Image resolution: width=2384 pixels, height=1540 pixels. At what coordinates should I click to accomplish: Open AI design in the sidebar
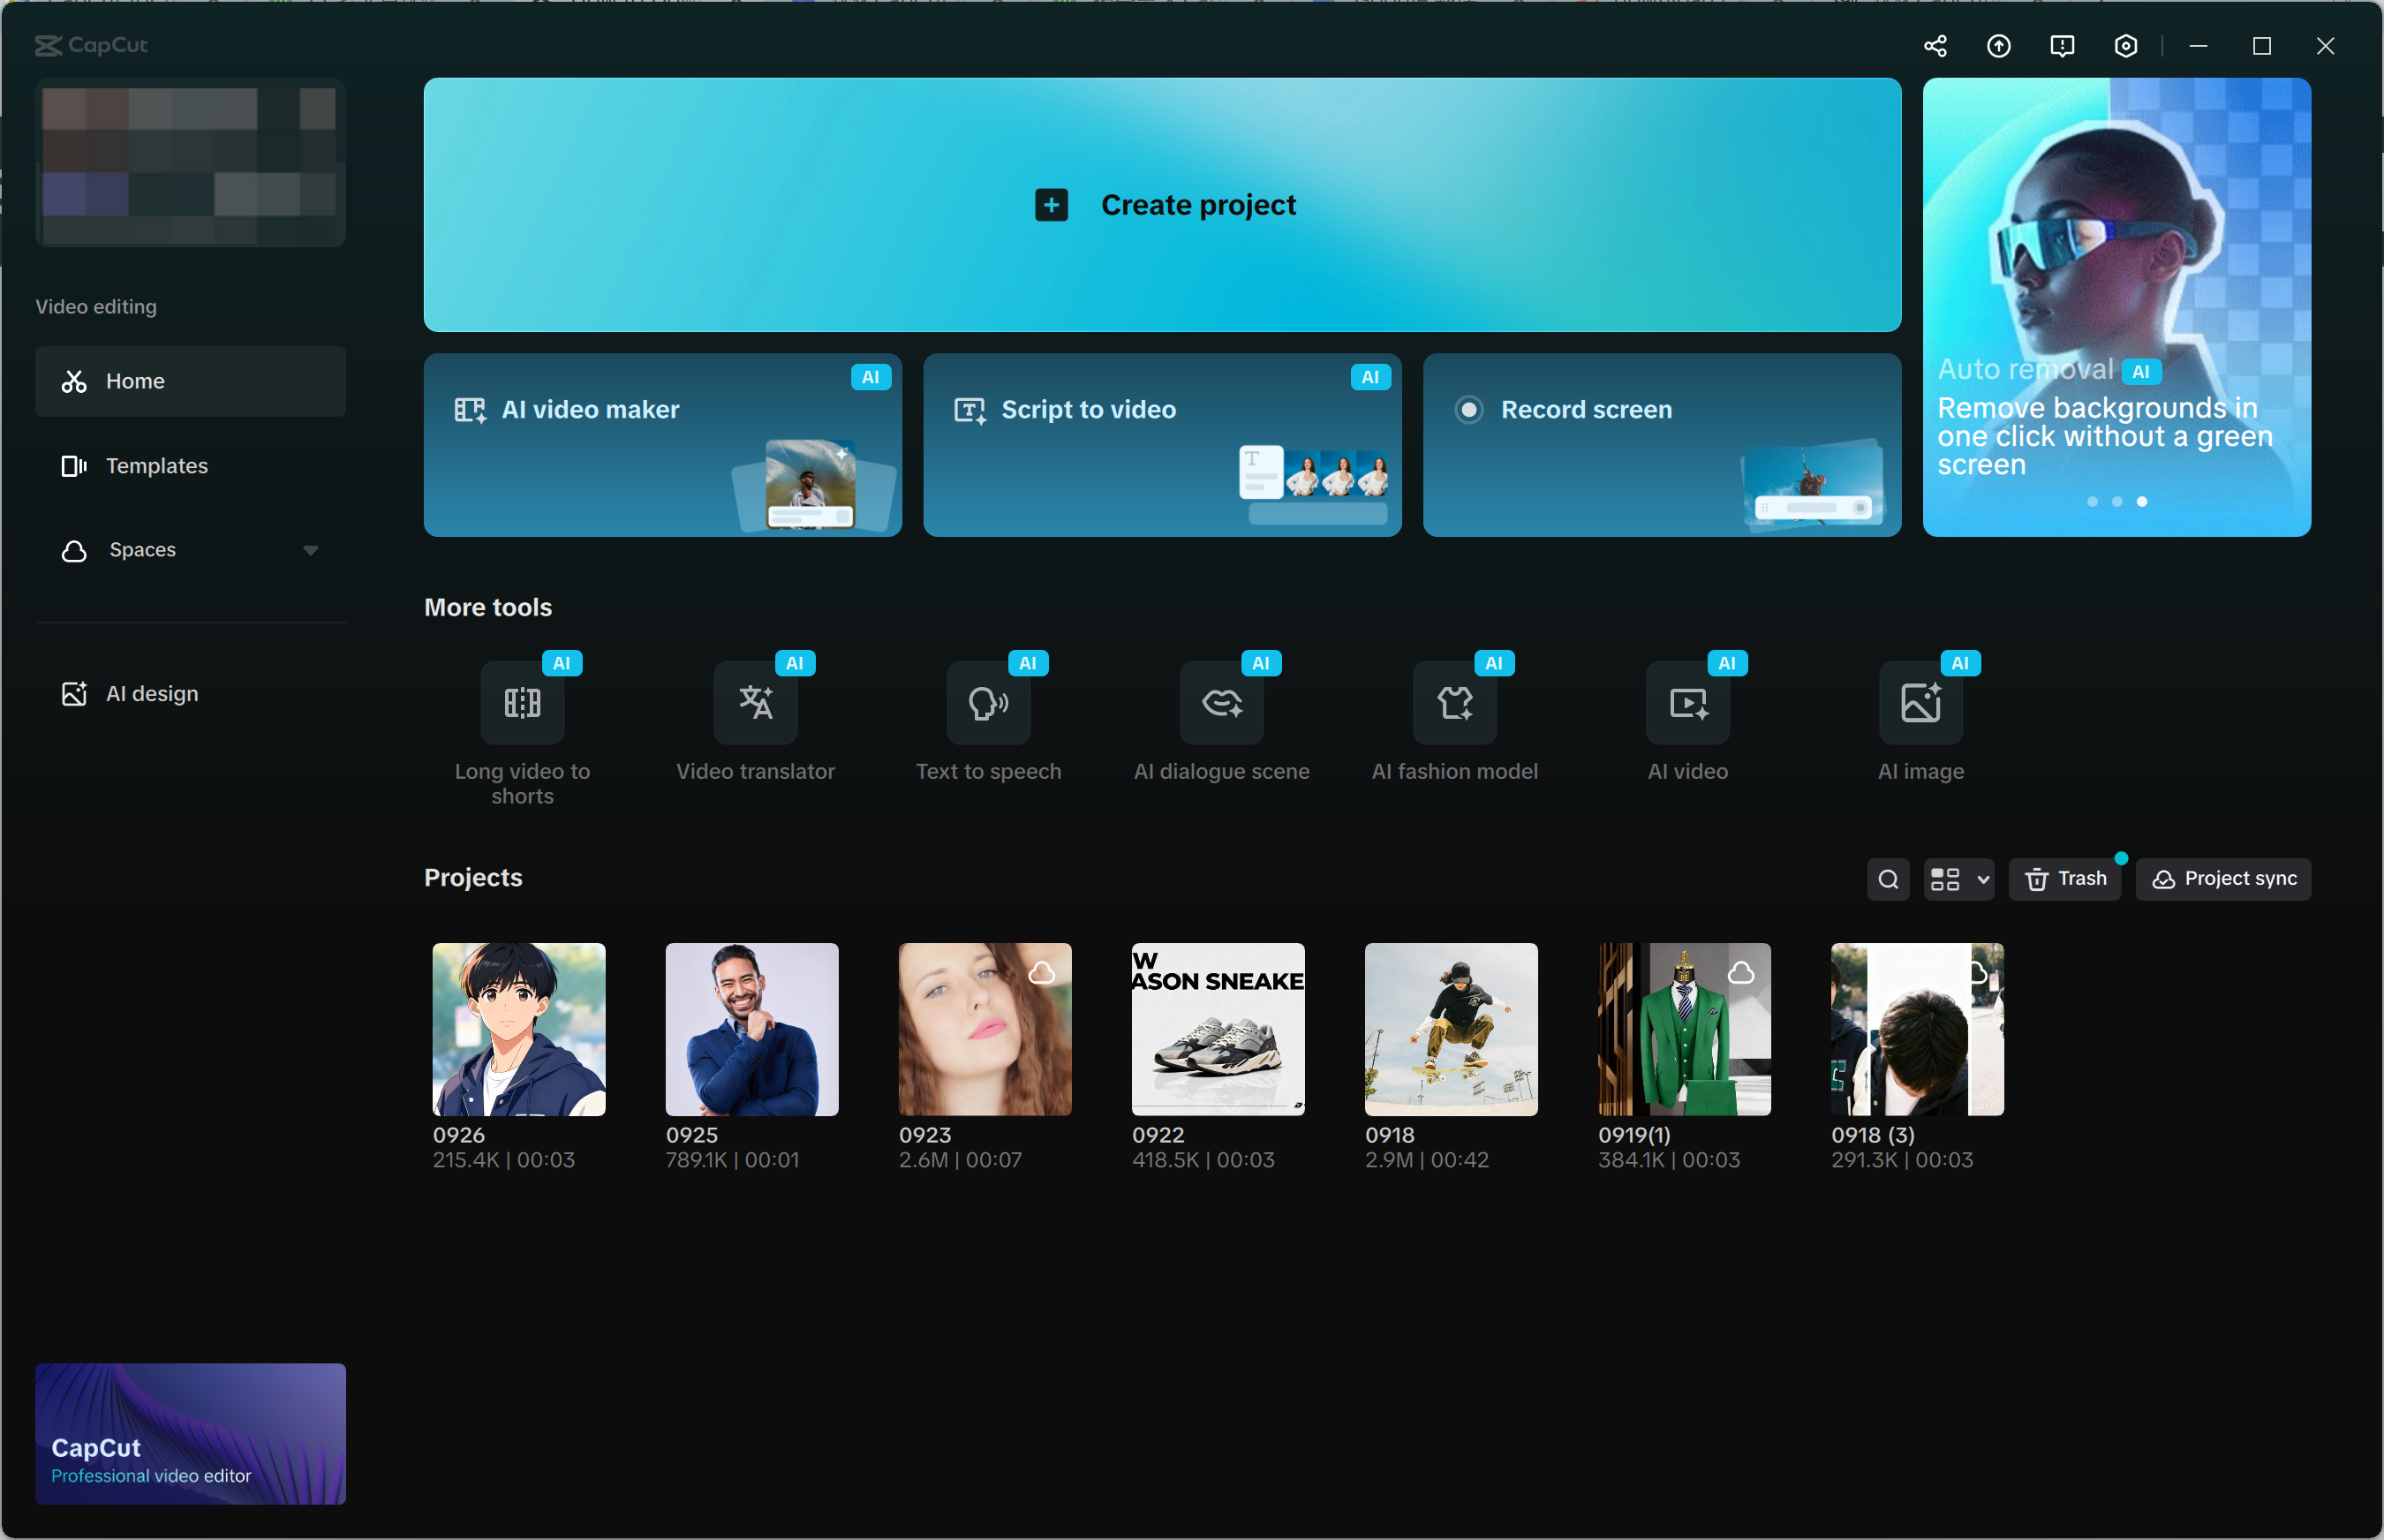click(151, 694)
